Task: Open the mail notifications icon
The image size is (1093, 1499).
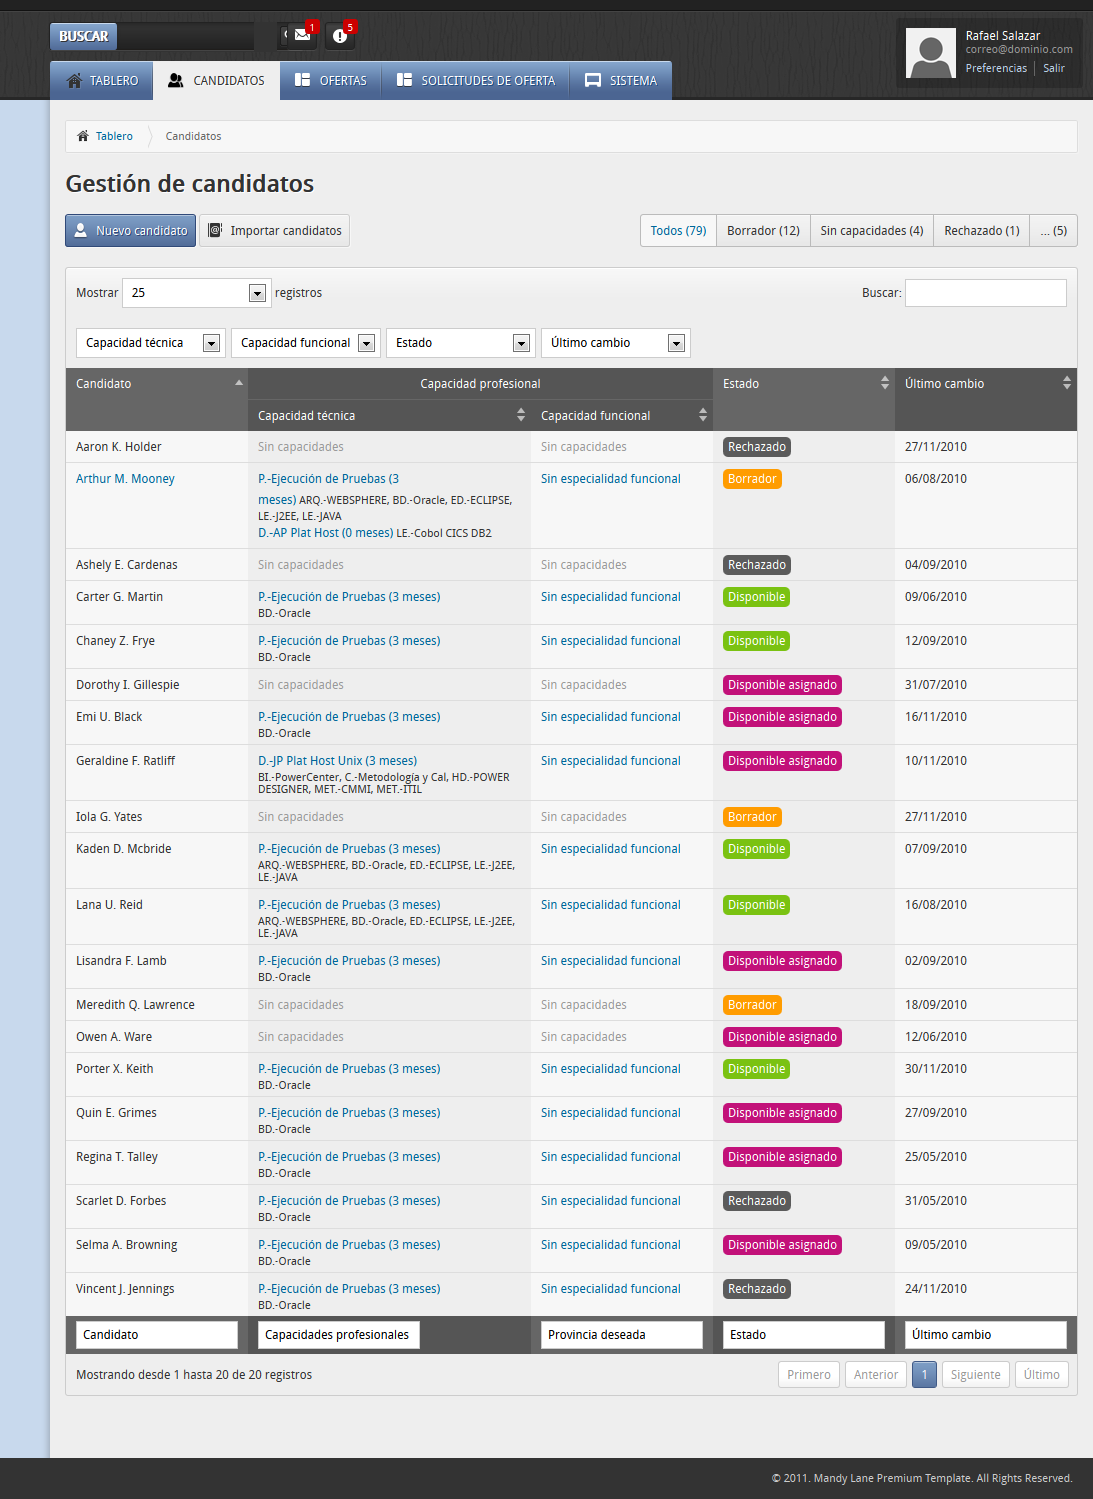Action: 300,36
